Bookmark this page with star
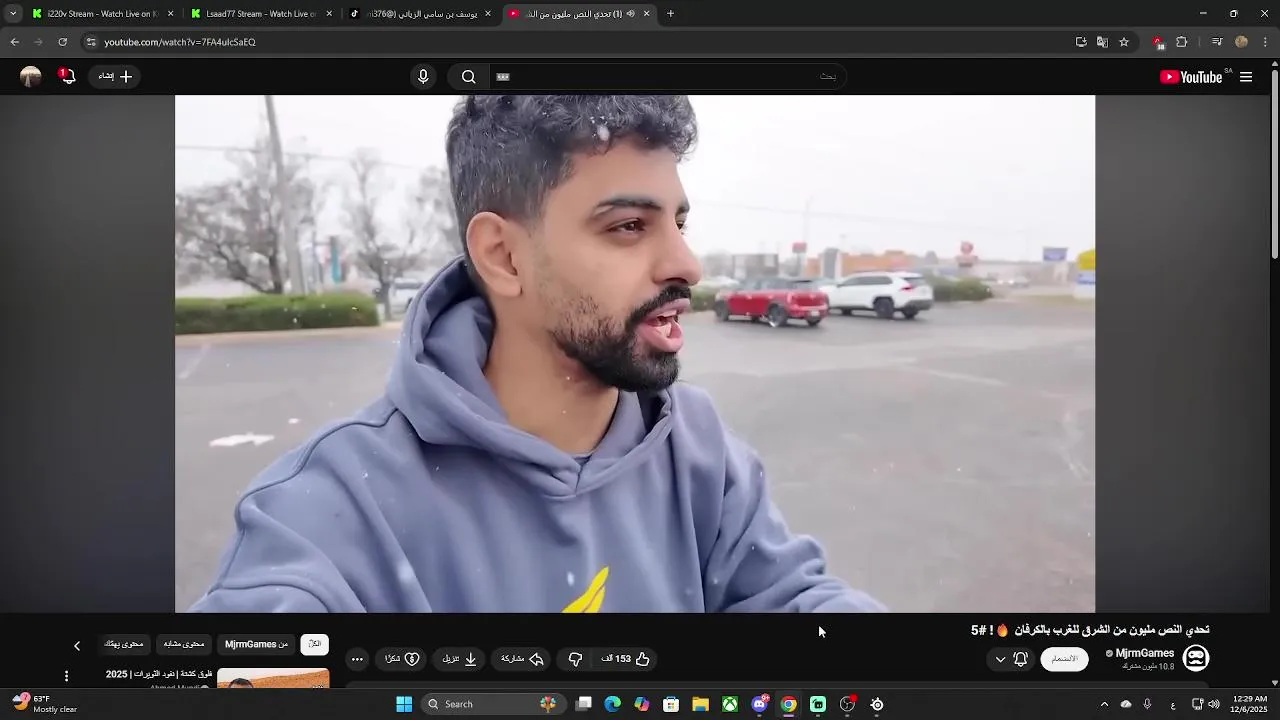This screenshot has width=1280, height=720. click(1124, 42)
